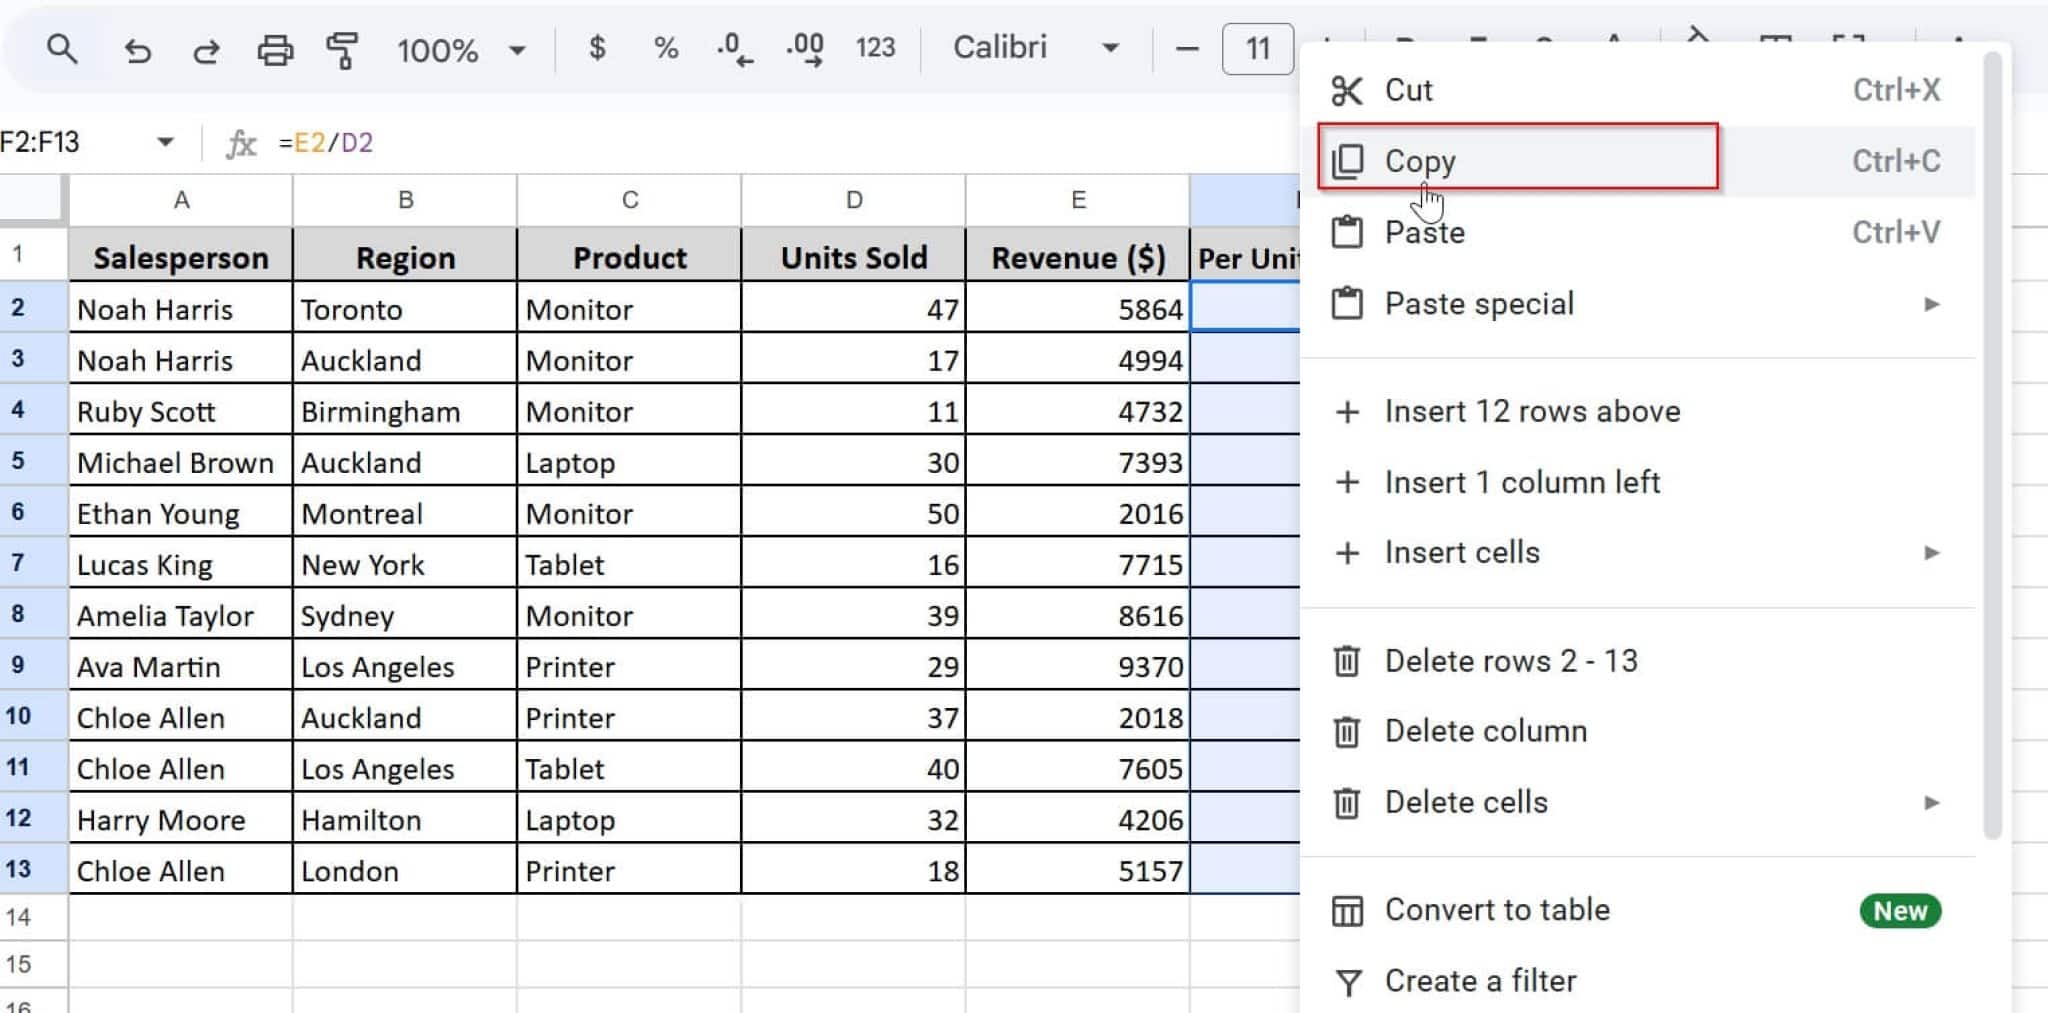2048x1013 pixels.
Task: Click Create a filter
Action: pyautogui.click(x=1479, y=980)
